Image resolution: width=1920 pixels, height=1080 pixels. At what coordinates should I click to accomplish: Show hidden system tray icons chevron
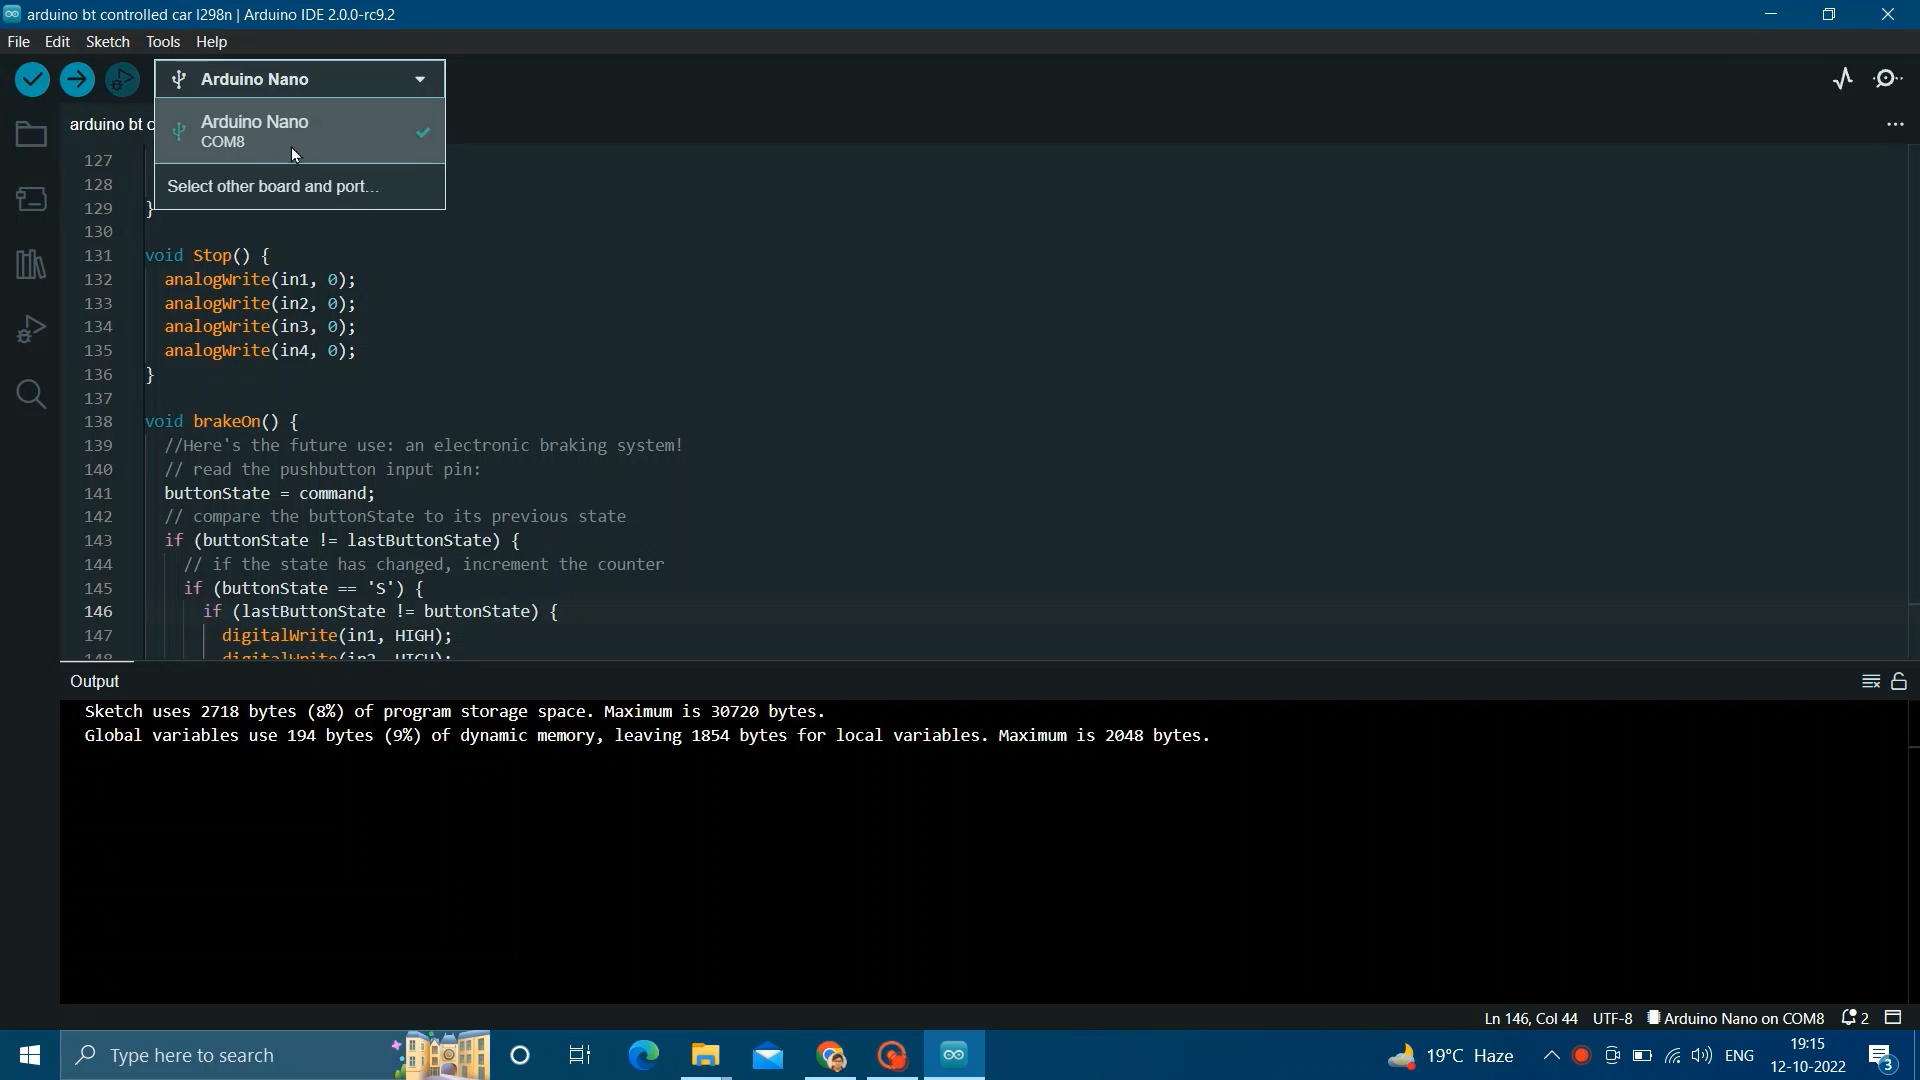[x=1552, y=1055]
